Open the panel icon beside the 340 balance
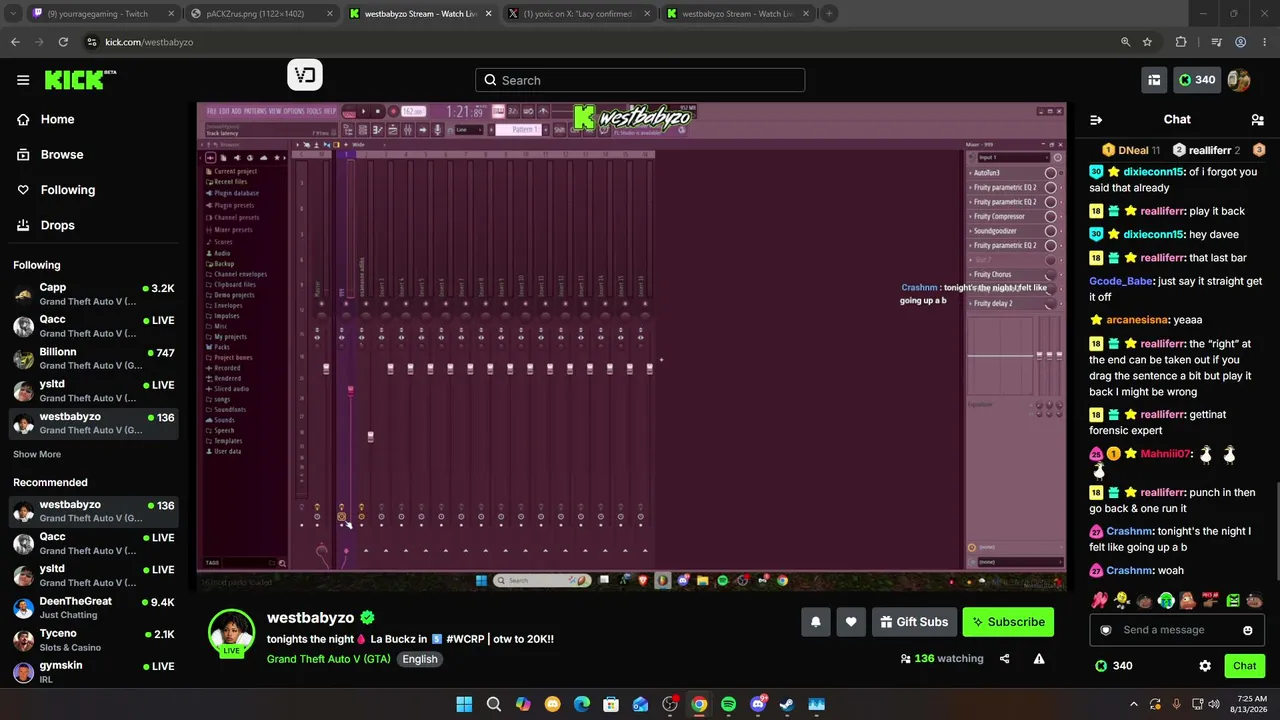 pos(1154,80)
